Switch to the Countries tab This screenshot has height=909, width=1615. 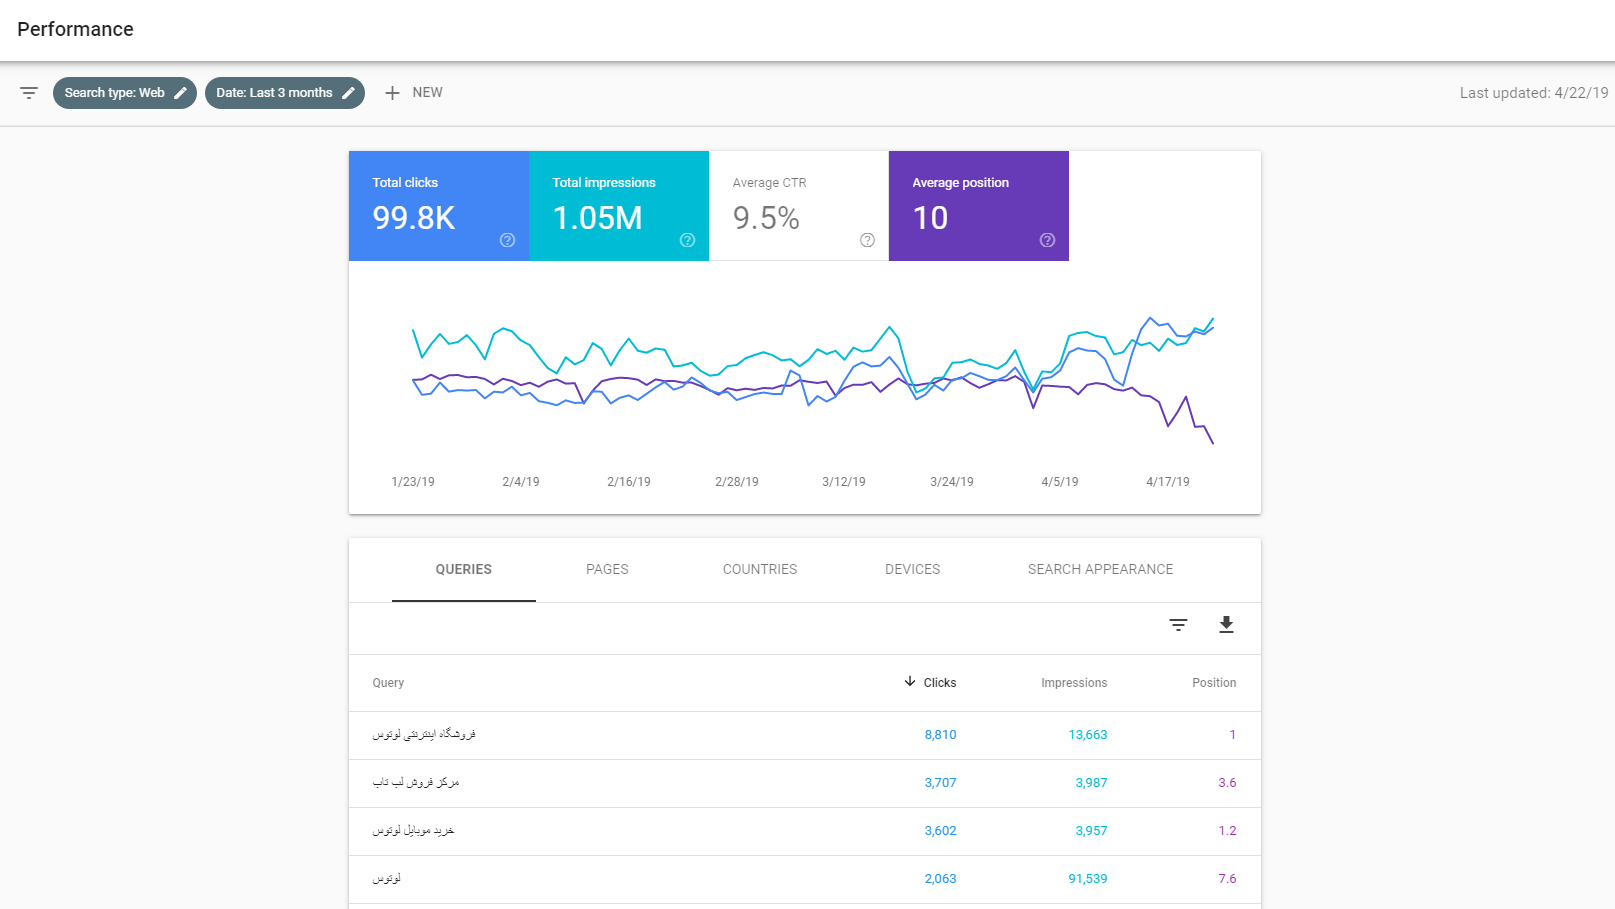[x=760, y=570]
